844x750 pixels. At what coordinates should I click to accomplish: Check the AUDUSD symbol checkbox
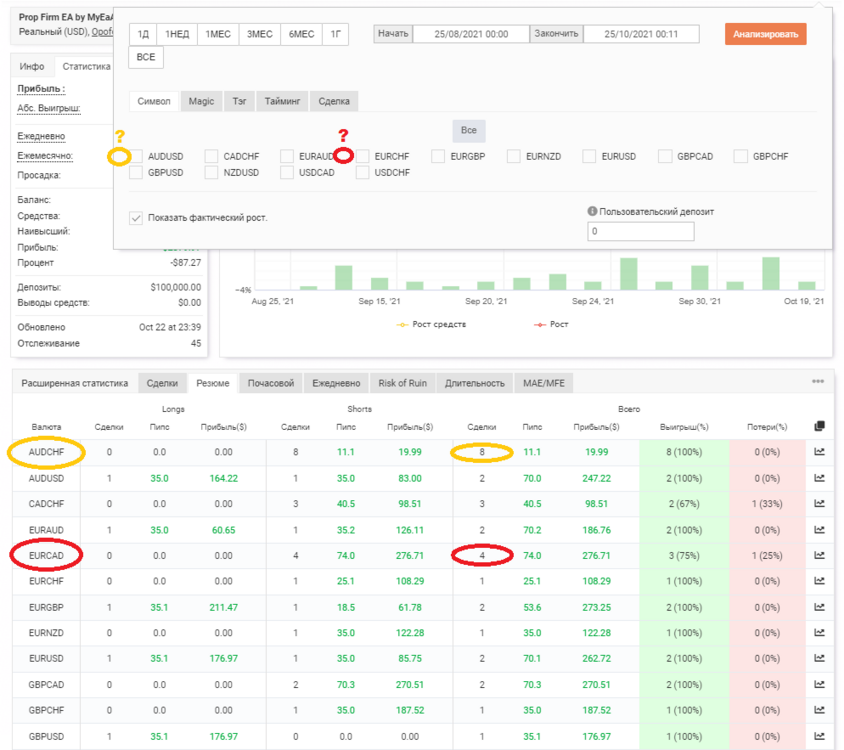pos(136,156)
